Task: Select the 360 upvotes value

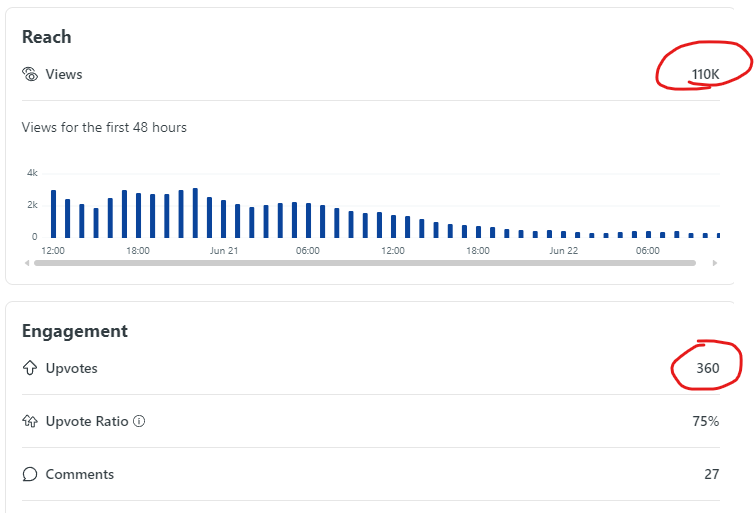Action: click(x=708, y=368)
